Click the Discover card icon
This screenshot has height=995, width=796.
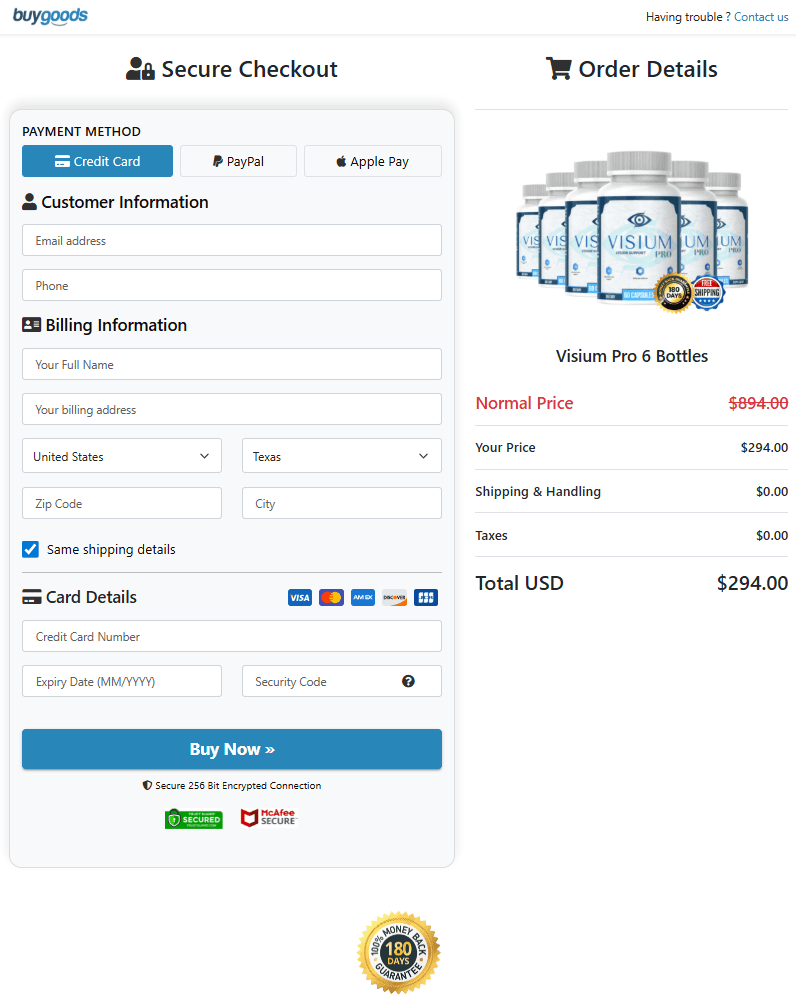click(x=394, y=598)
